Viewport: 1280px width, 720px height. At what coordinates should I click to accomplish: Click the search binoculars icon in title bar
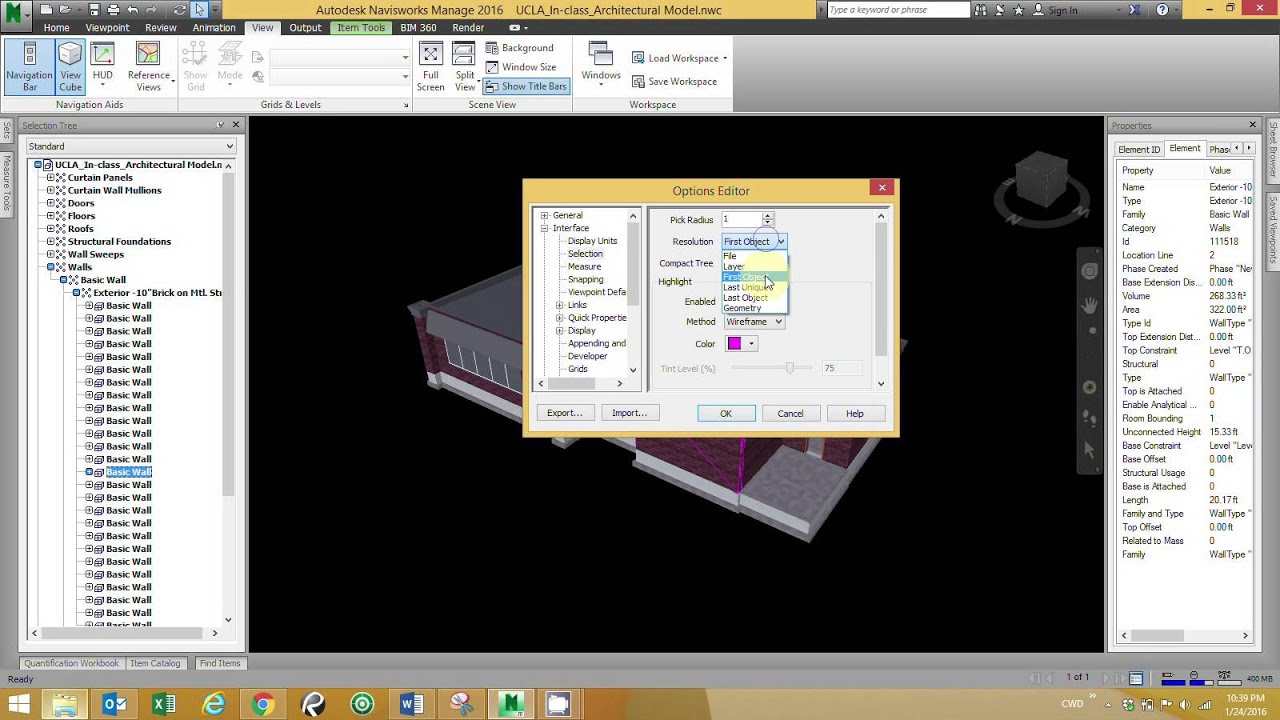[982, 10]
